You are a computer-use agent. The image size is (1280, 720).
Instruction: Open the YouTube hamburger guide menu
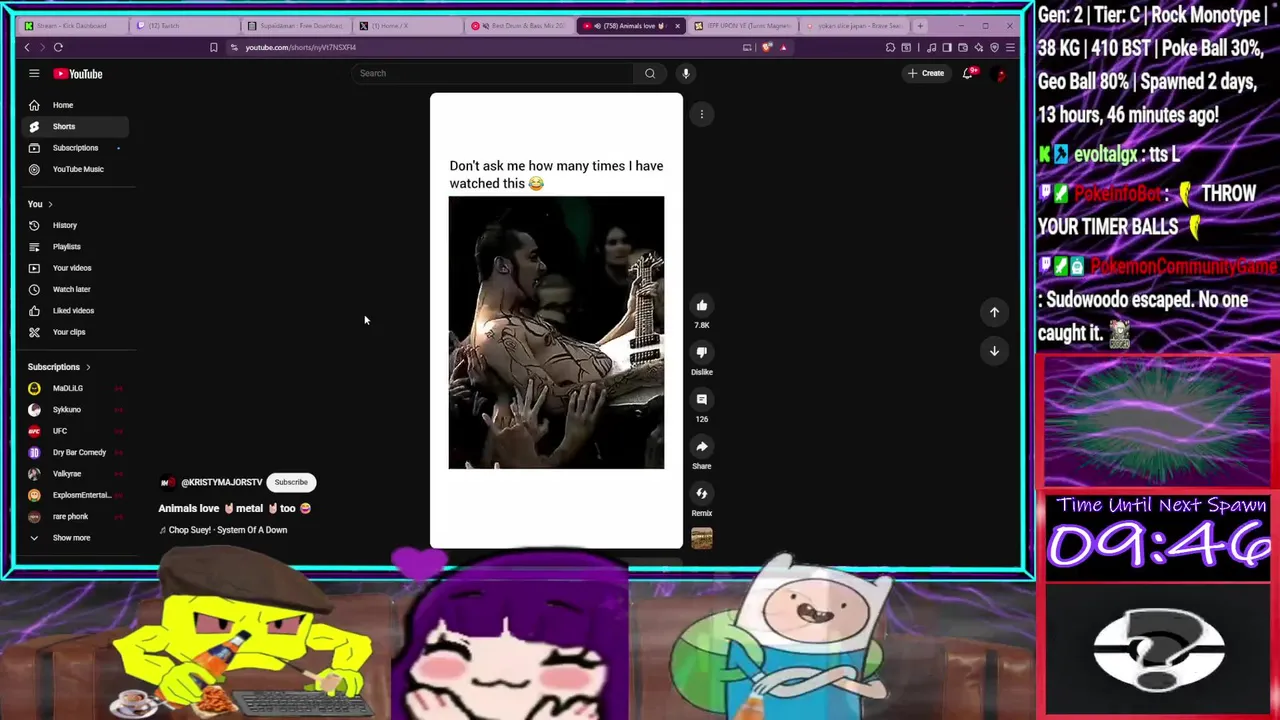[x=34, y=73]
